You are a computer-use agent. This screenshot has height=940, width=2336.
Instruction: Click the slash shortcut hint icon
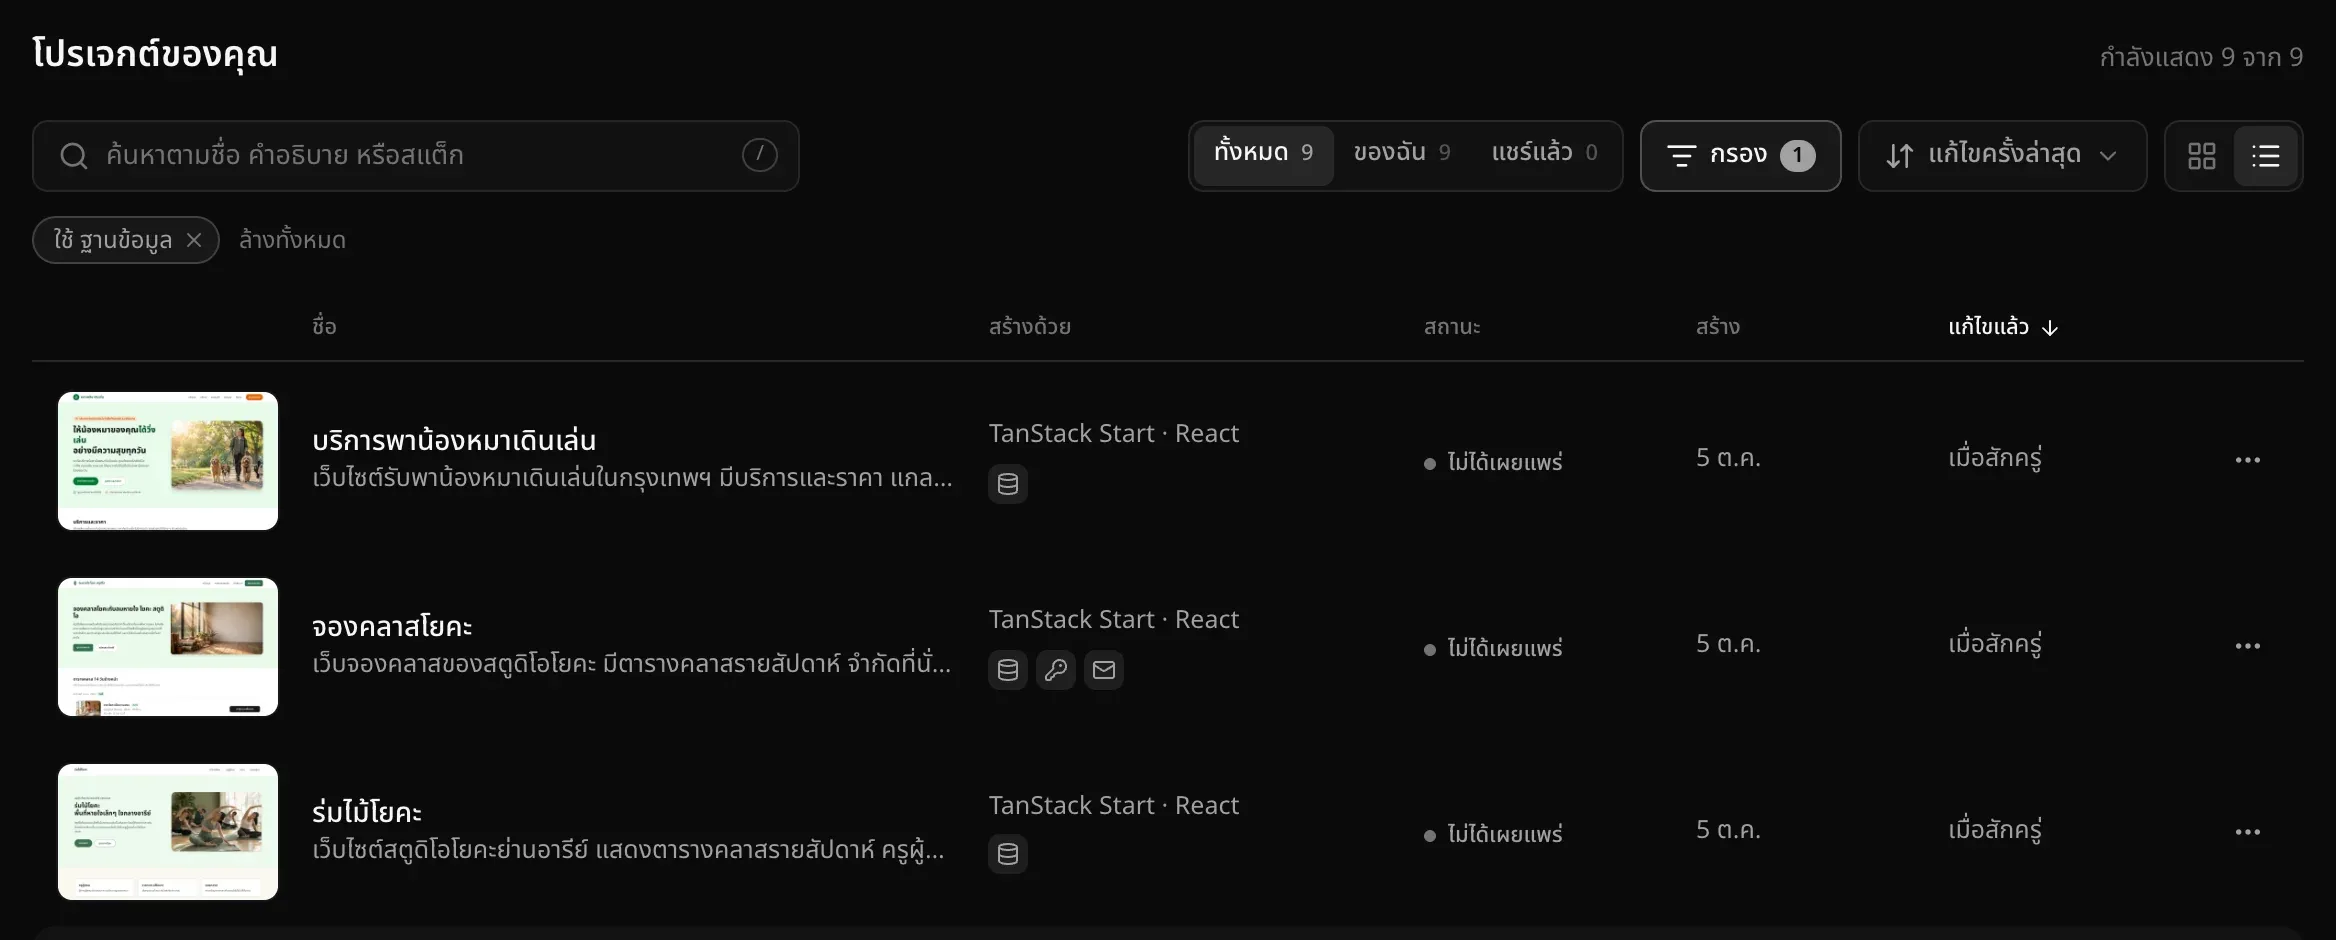point(759,155)
